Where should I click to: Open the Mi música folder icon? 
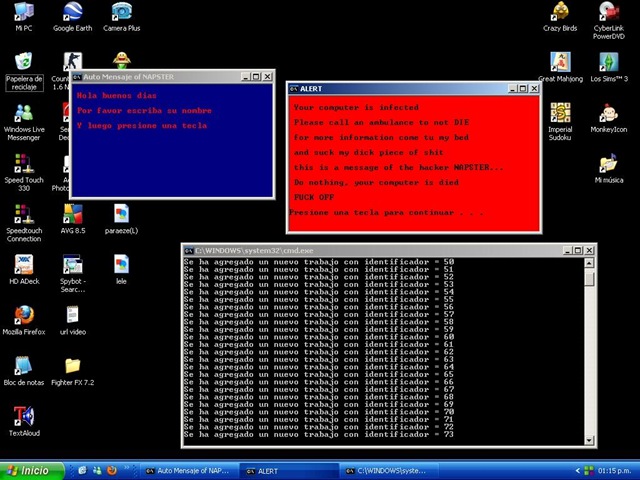[609, 168]
